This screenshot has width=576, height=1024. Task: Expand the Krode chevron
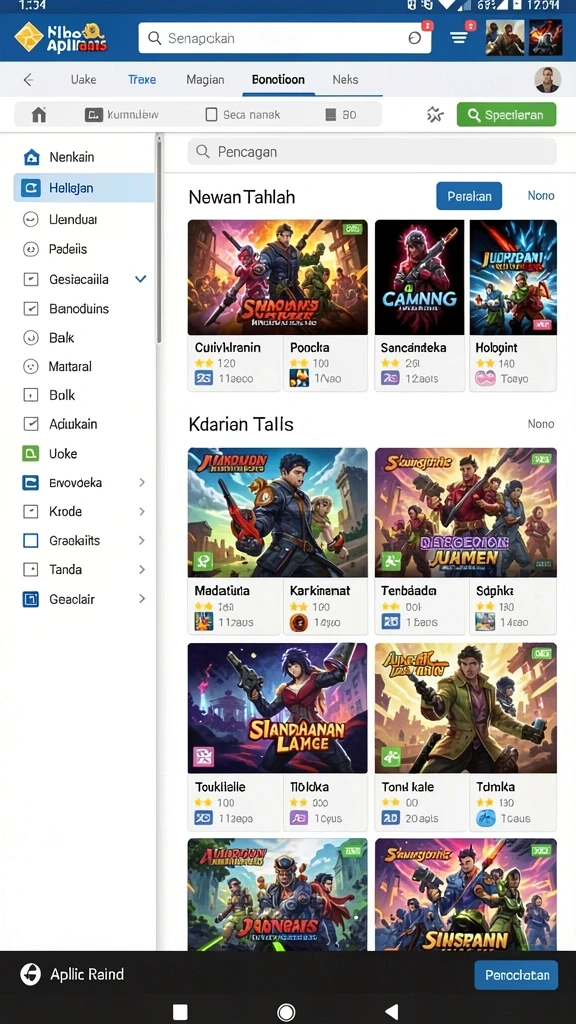pyautogui.click(x=142, y=511)
